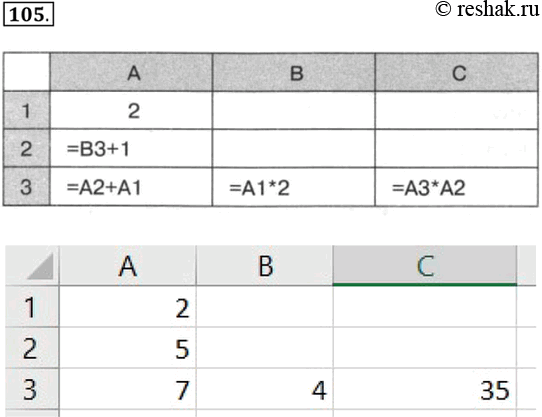Click the =A3*A2 formula cell
Image resolution: width=542 pixels, height=417 pixels.
point(457,187)
